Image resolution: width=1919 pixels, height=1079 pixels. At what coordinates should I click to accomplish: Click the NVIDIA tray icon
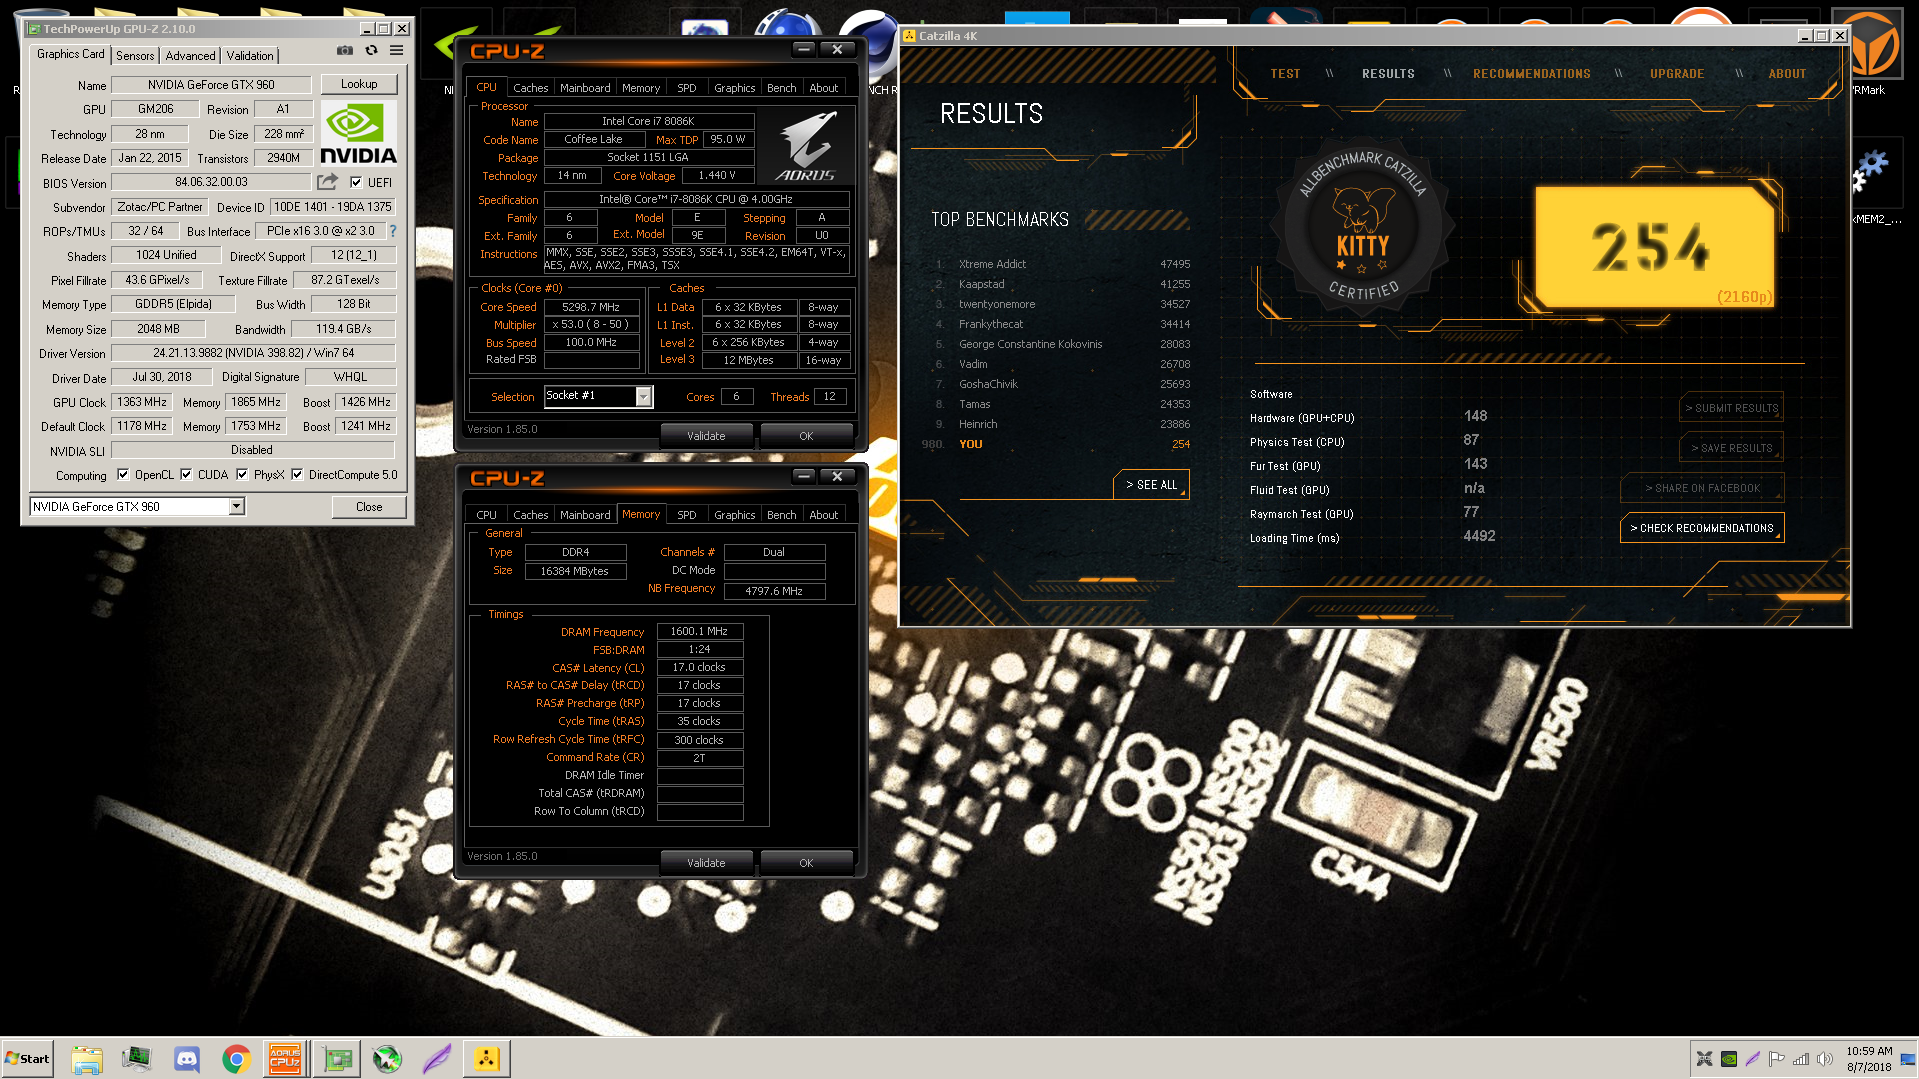click(1728, 1059)
